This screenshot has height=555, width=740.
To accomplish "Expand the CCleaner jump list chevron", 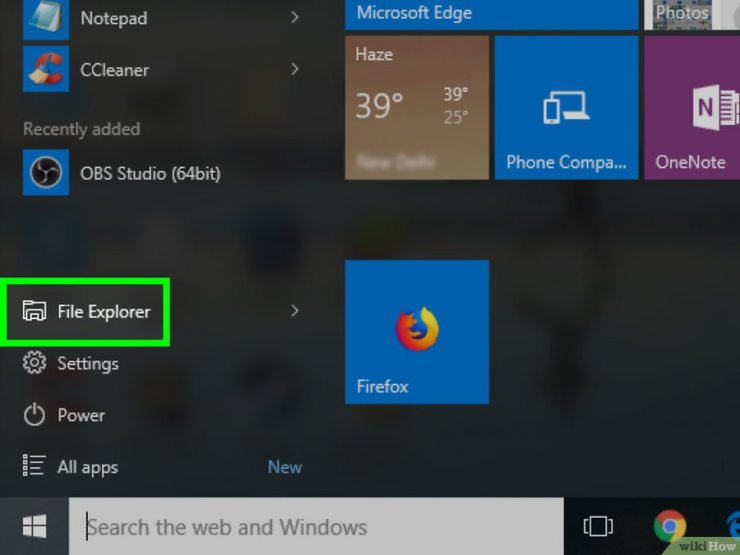I will pos(295,69).
